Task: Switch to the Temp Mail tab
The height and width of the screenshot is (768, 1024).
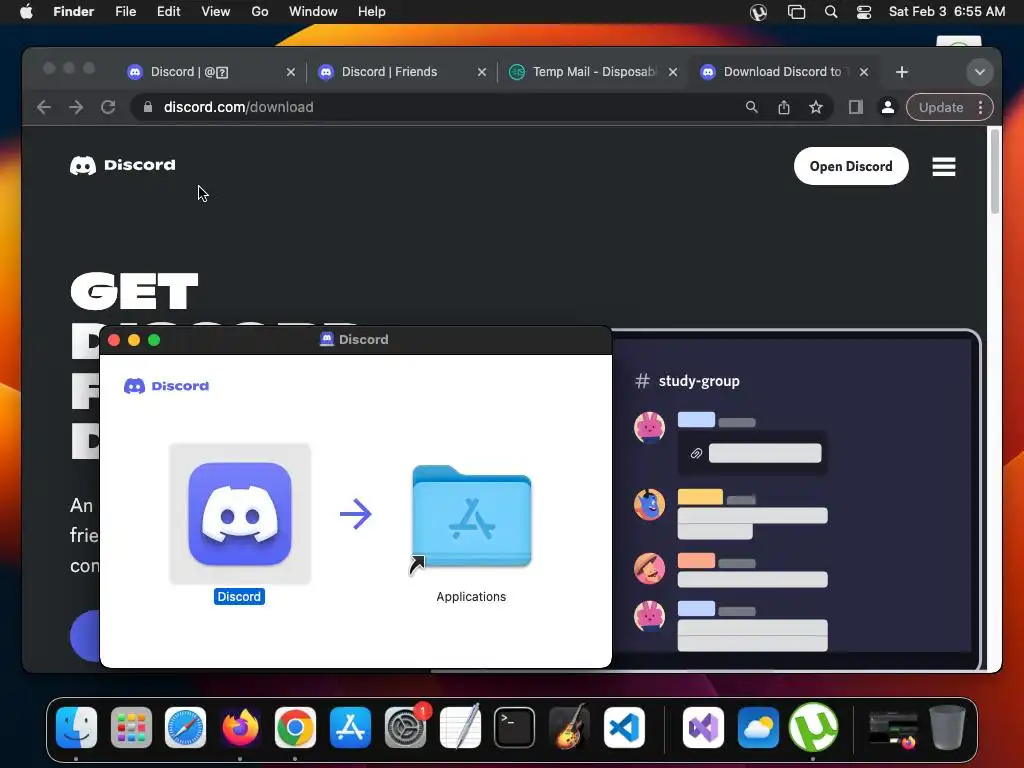Action: (x=592, y=72)
